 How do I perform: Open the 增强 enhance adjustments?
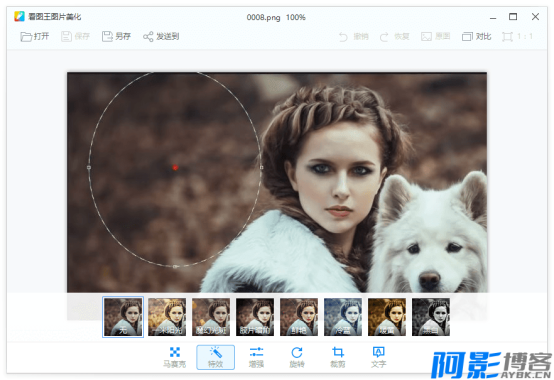(256, 357)
